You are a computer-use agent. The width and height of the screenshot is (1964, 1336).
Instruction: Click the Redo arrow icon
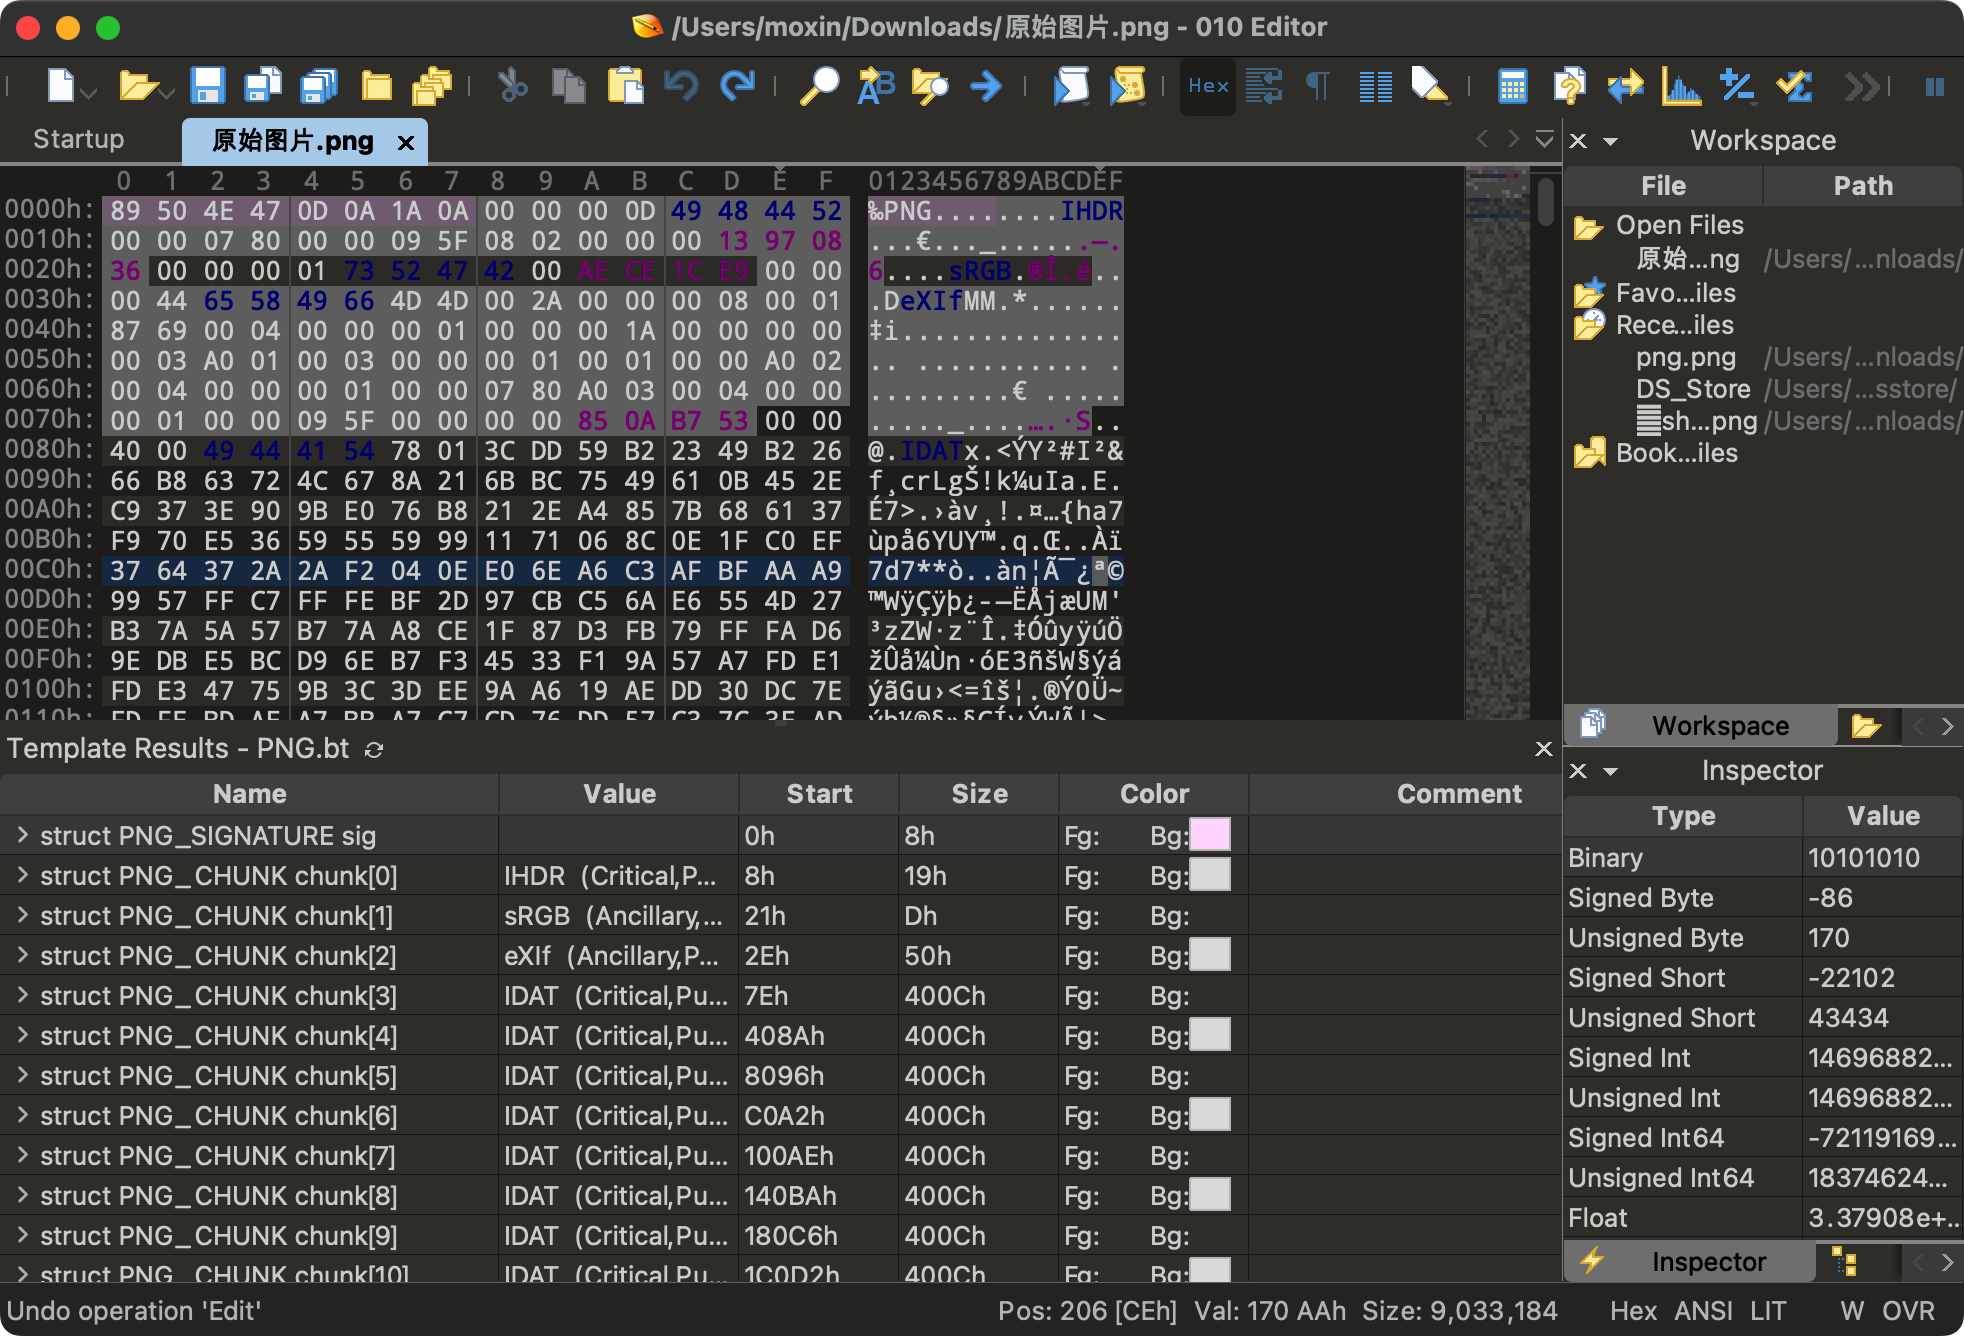[738, 87]
